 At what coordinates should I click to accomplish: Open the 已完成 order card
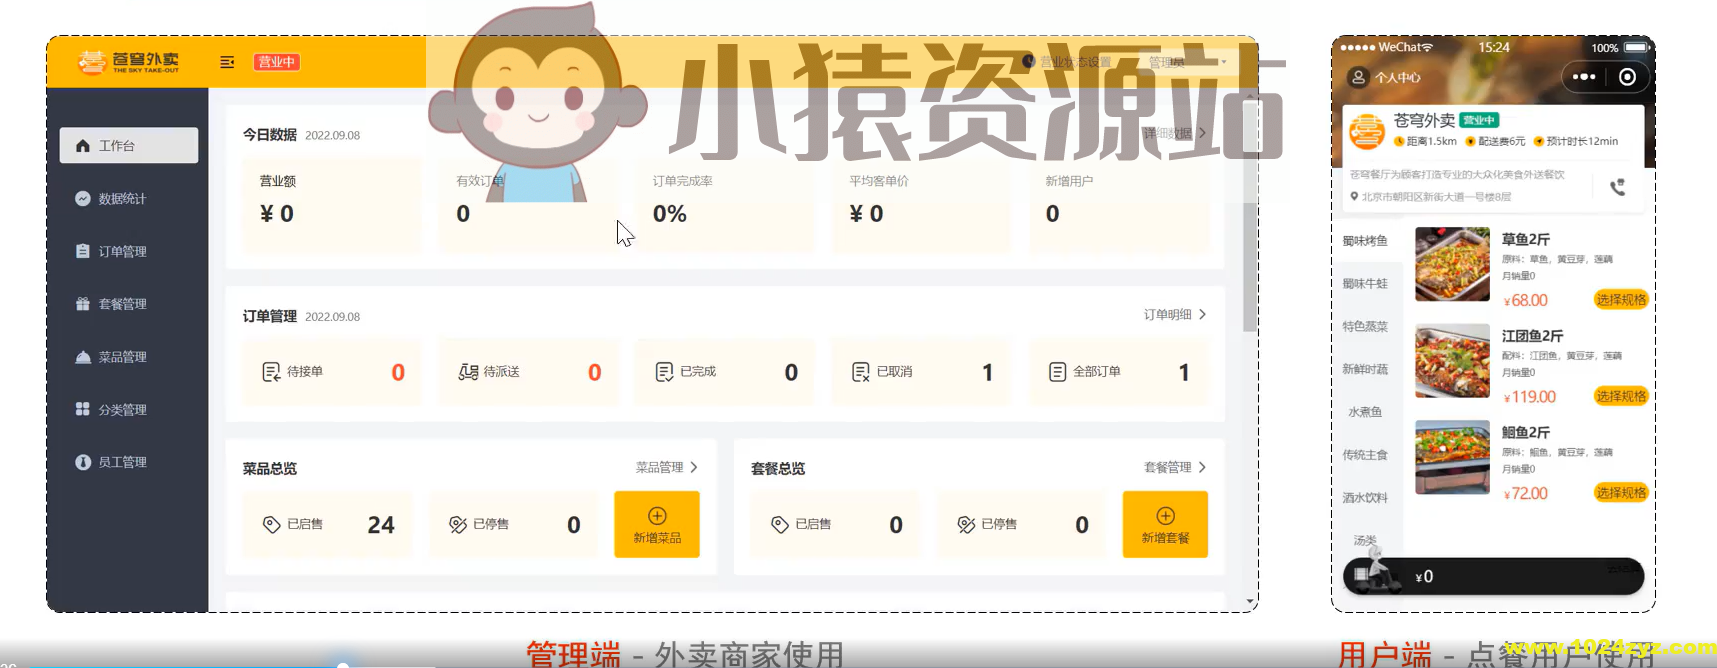click(725, 372)
